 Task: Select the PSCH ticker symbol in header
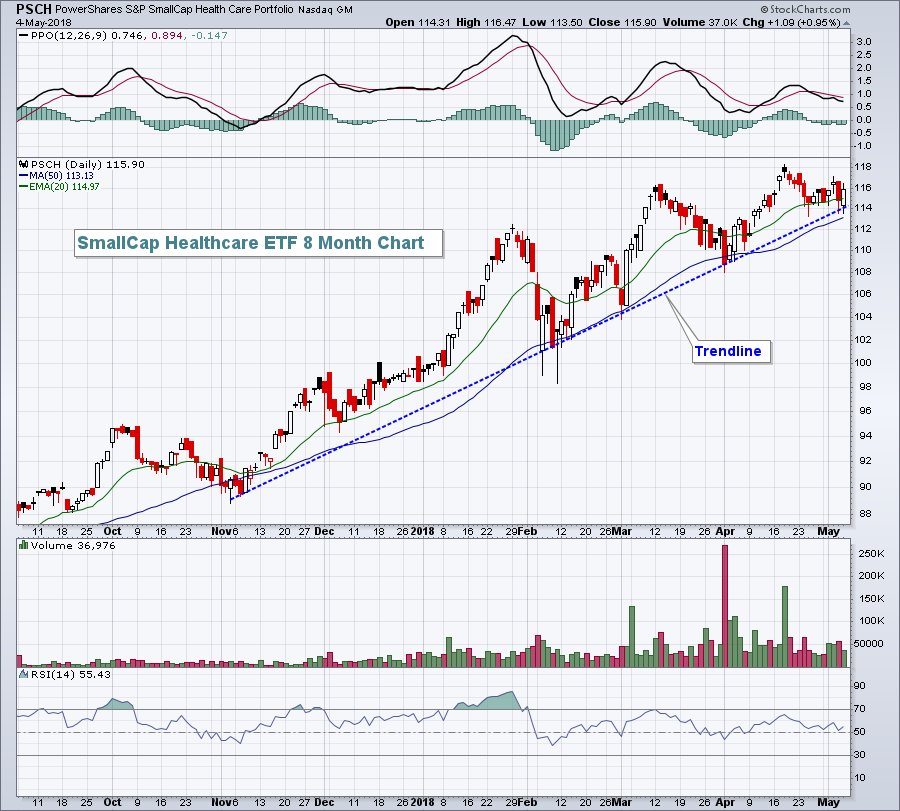click(x=34, y=9)
